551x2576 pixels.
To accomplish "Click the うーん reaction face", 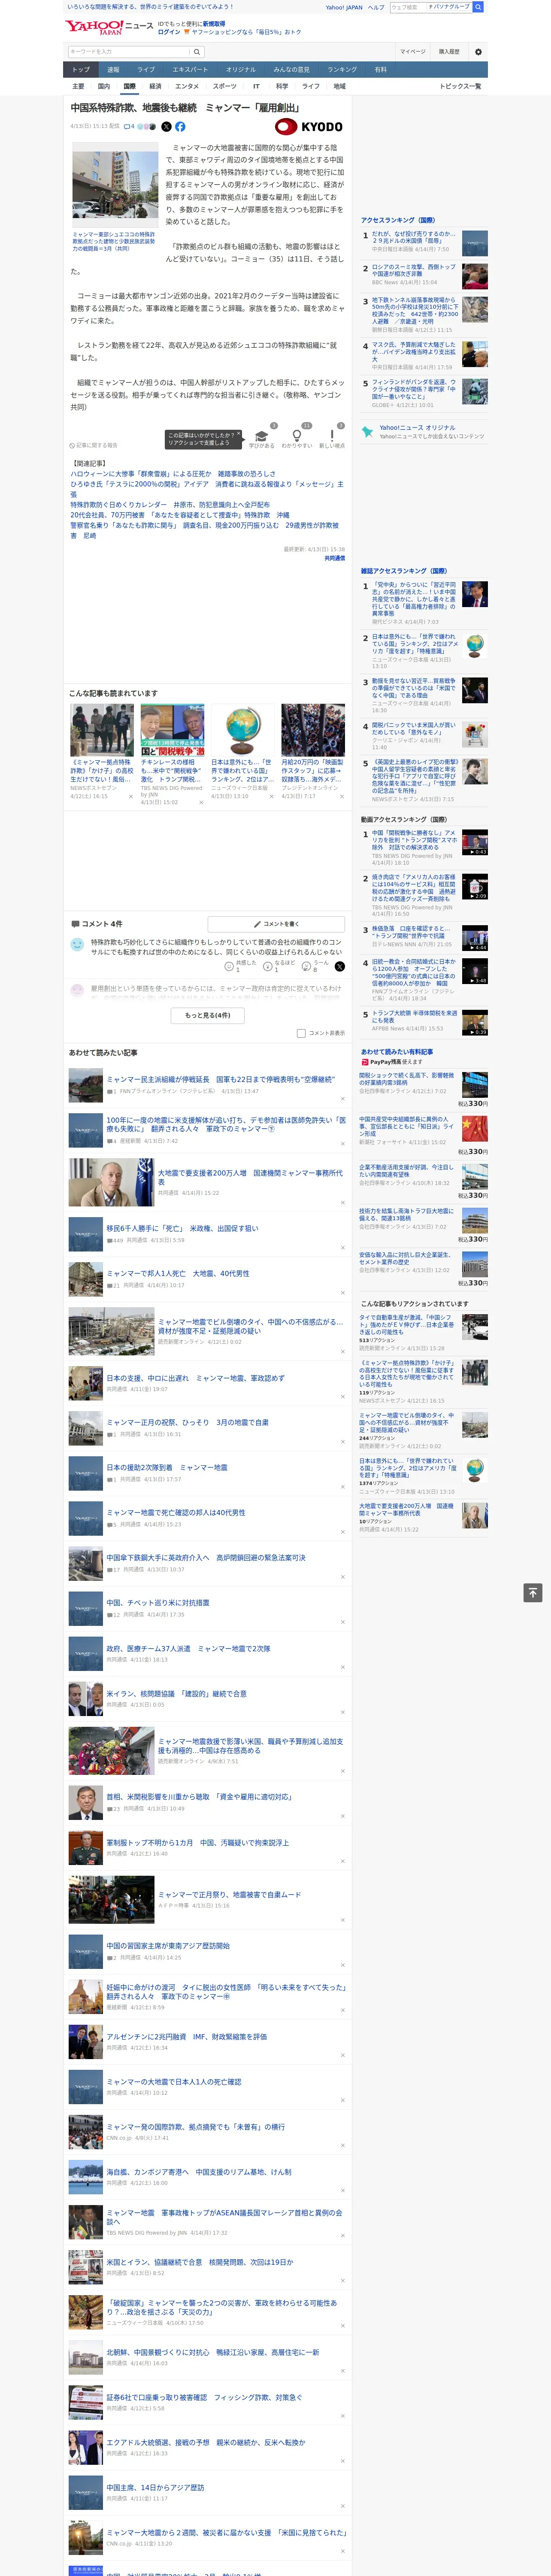I will click(x=306, y=967).
